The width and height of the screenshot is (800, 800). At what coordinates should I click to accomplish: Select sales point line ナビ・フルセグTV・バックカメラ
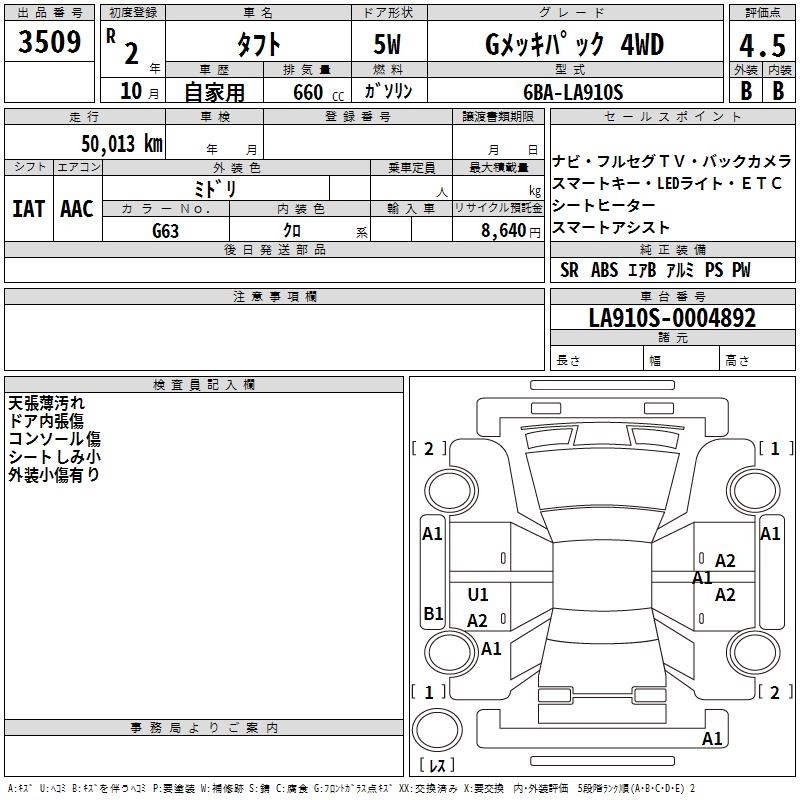[671, 162]
